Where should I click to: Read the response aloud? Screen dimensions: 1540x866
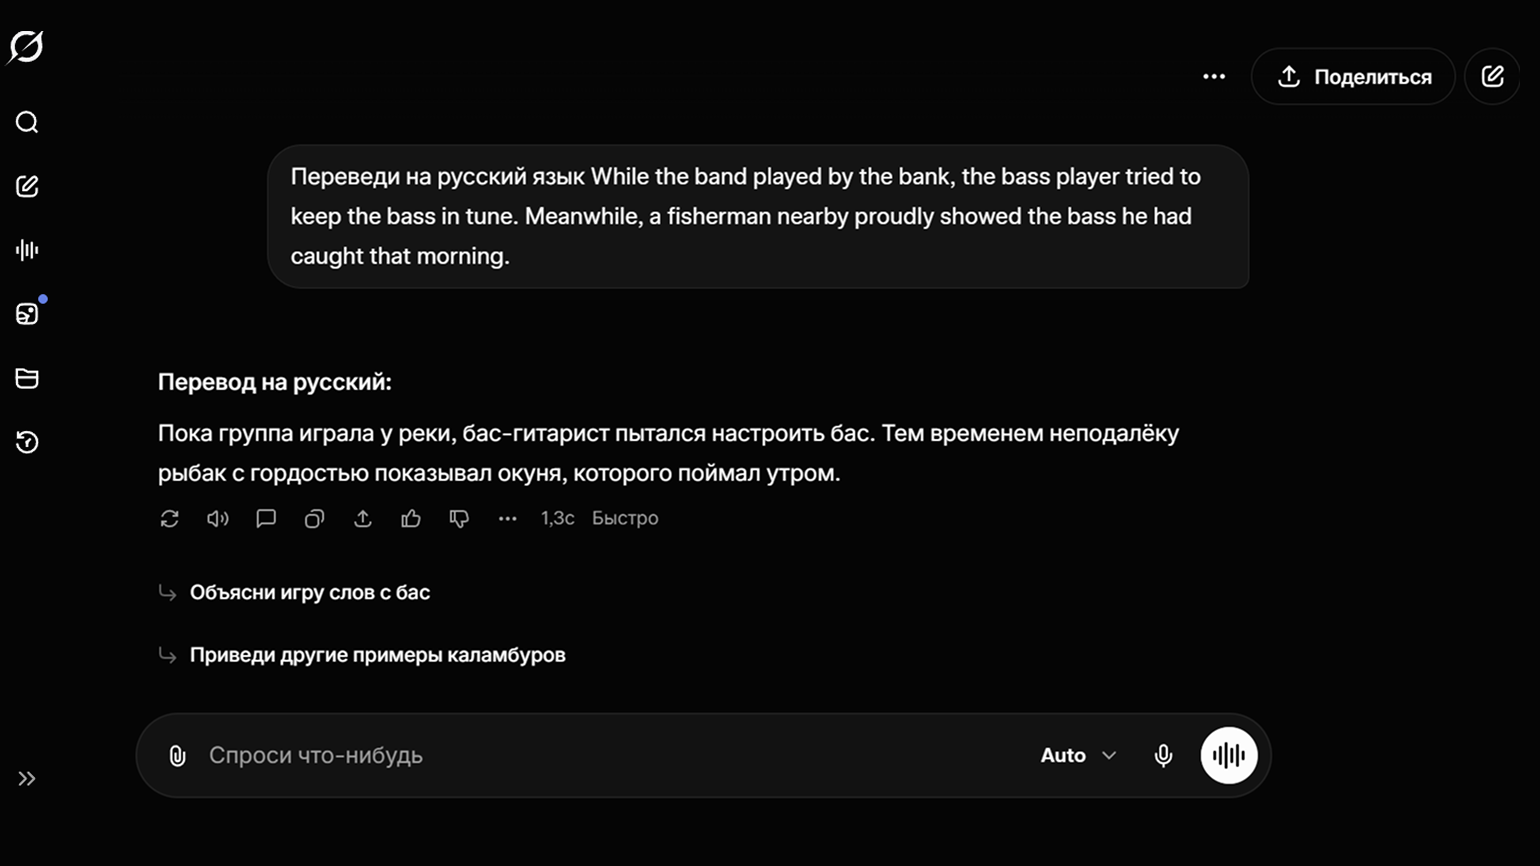217,518
